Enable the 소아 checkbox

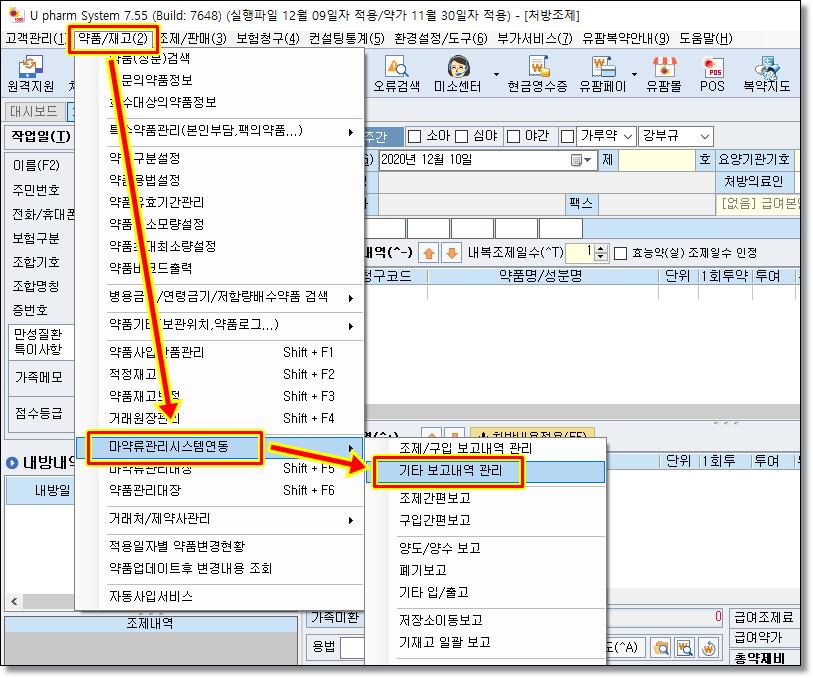coord(413,136)
